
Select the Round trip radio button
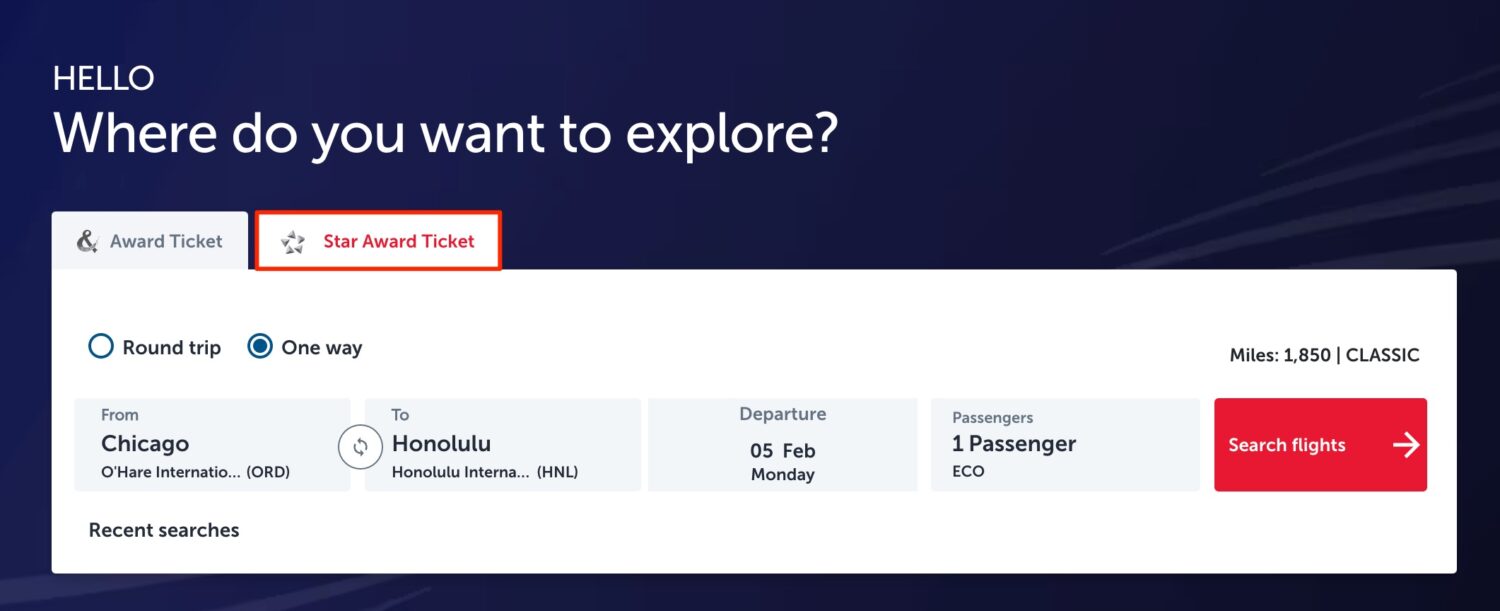(x=101, y=347)
